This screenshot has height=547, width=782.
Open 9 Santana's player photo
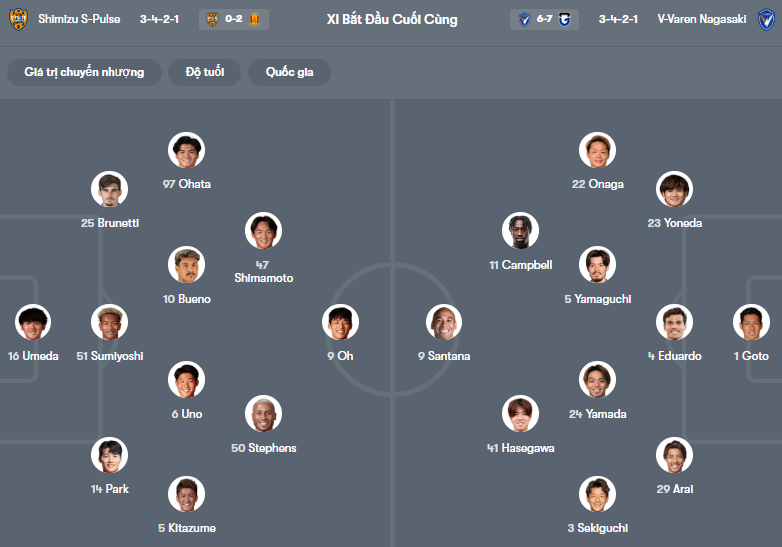[x=444, y=322]
